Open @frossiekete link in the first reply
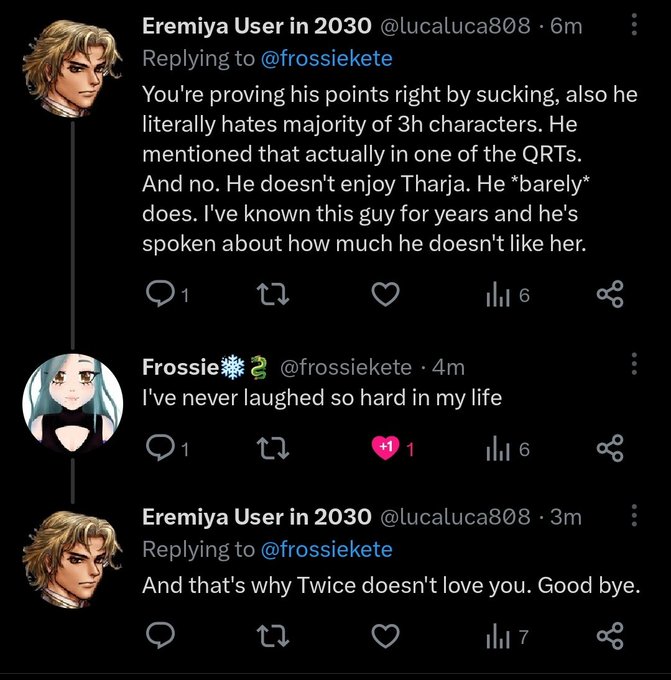This screenshot has width=671, height=680. pos(327,59)
